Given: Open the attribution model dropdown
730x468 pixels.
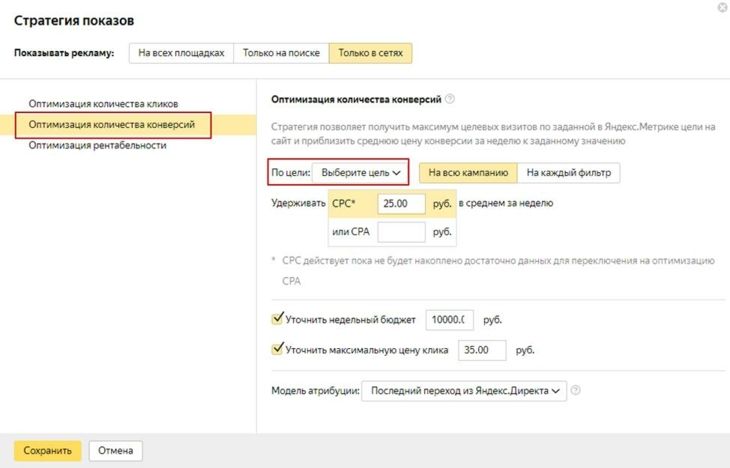Looking at the screenshot, I should pos(464,391).
